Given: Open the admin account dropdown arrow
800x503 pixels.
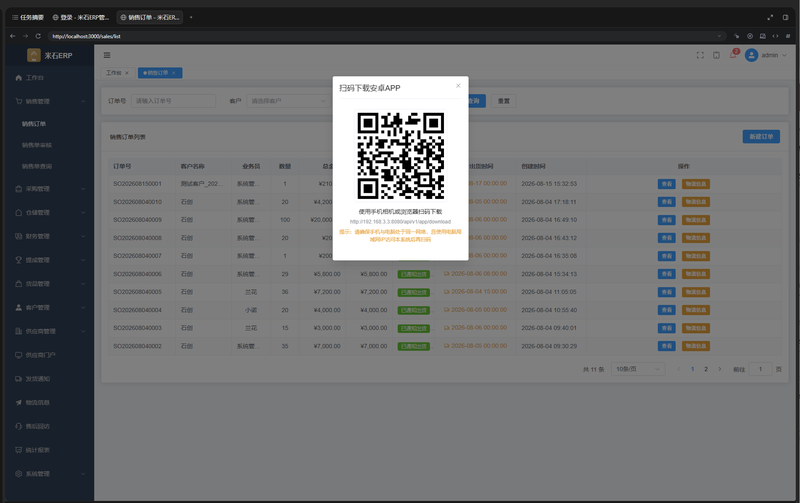Looking at the screenshot, I should 784,55.
